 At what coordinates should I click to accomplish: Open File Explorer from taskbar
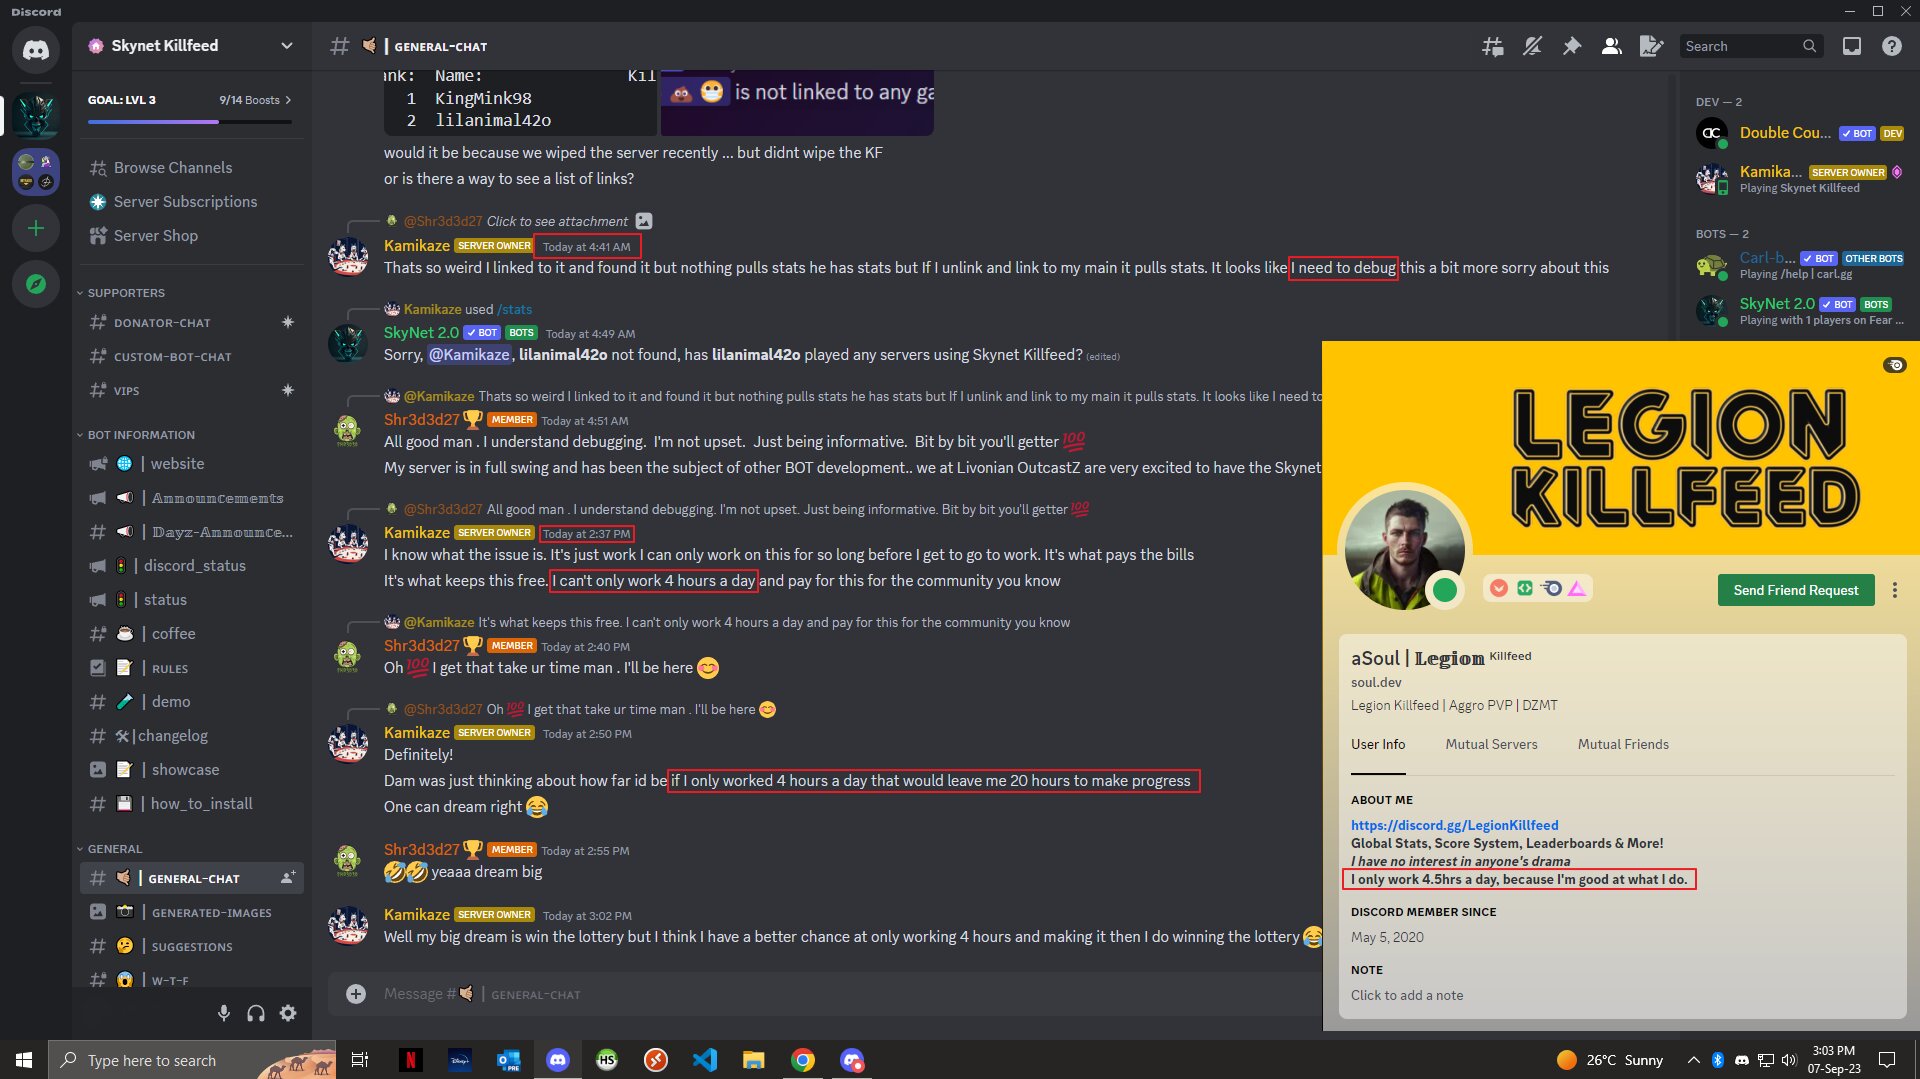coord(754,1060)
